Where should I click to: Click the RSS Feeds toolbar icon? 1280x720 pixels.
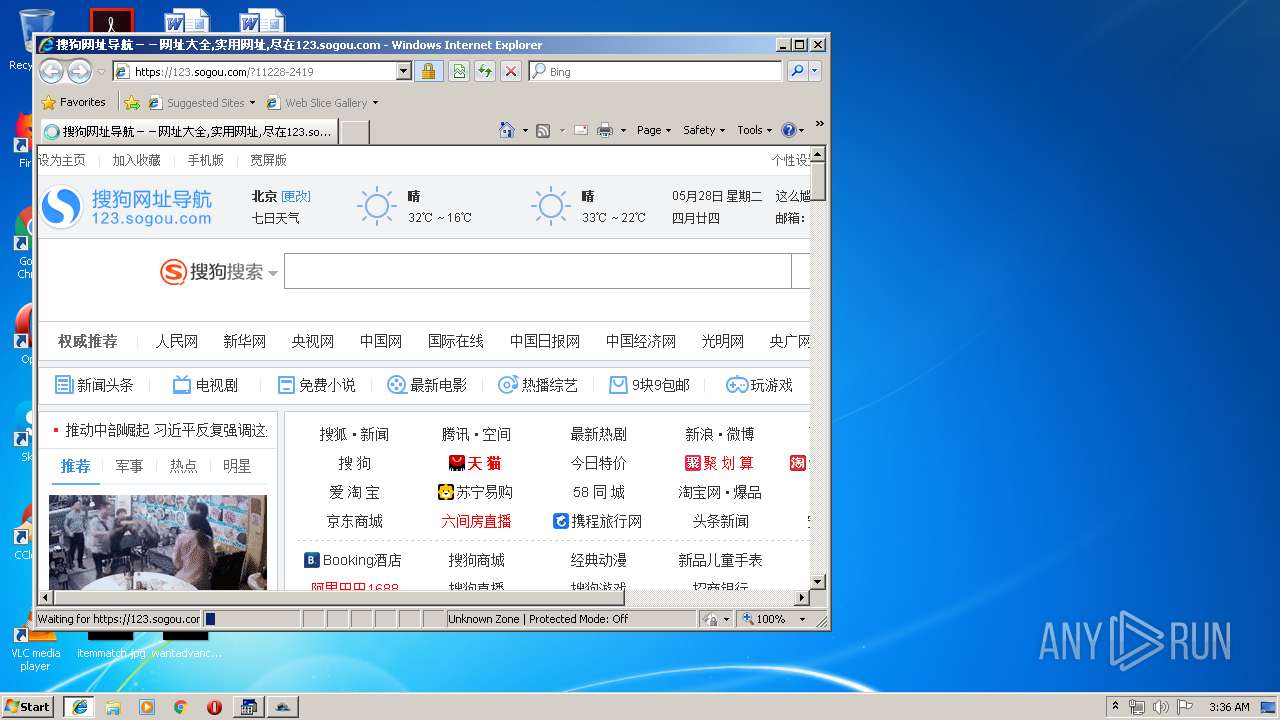tap(543, 130)
